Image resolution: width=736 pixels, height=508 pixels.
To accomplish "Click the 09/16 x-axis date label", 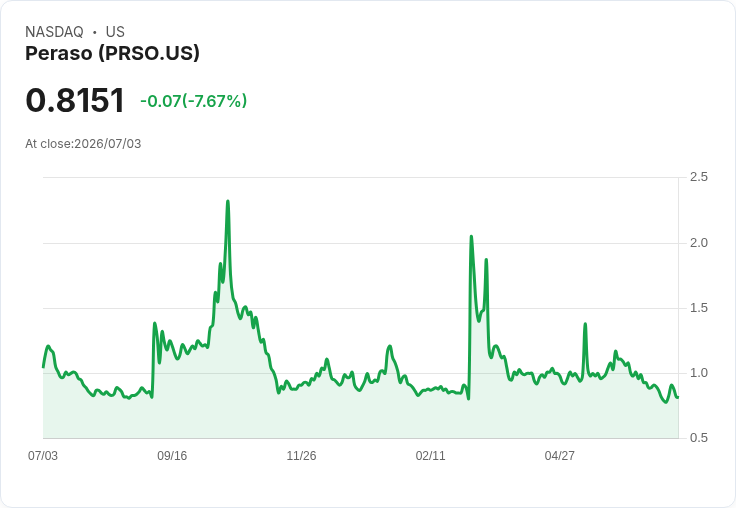I will (x=172, y=455).
